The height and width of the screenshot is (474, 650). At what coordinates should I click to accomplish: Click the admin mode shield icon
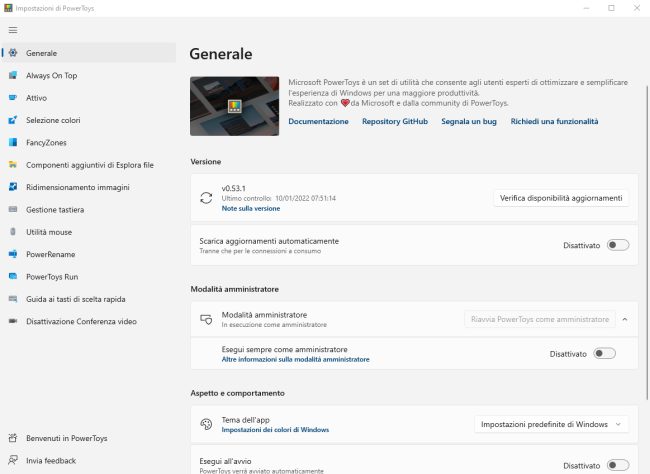[x=206, y=319]
